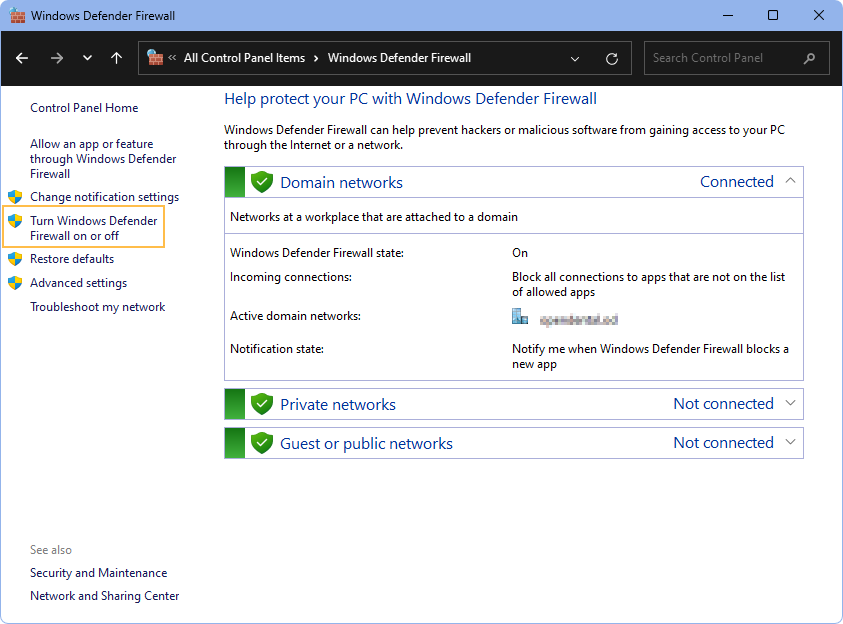This screenshot has width=843, height=624.
Task: Click green shield icon for Guest or public networks
Action: click(x=262, y=443)
